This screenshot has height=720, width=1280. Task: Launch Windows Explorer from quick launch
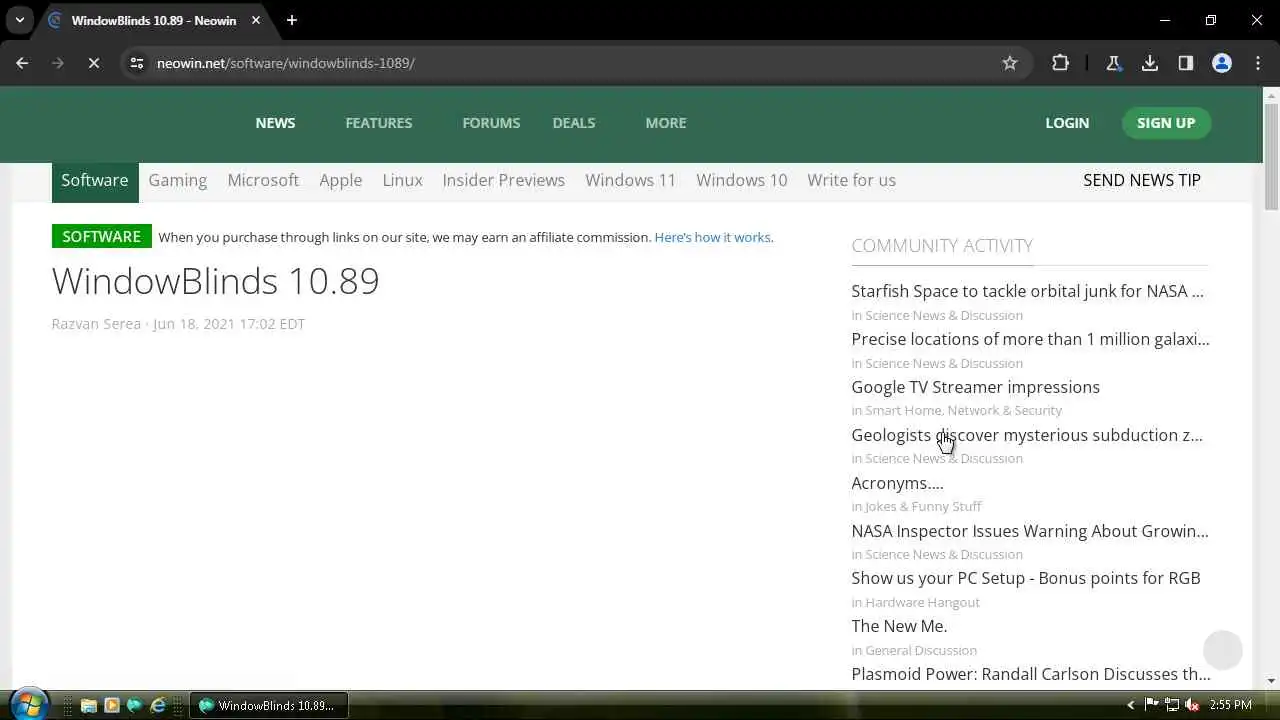coord(88,705)
